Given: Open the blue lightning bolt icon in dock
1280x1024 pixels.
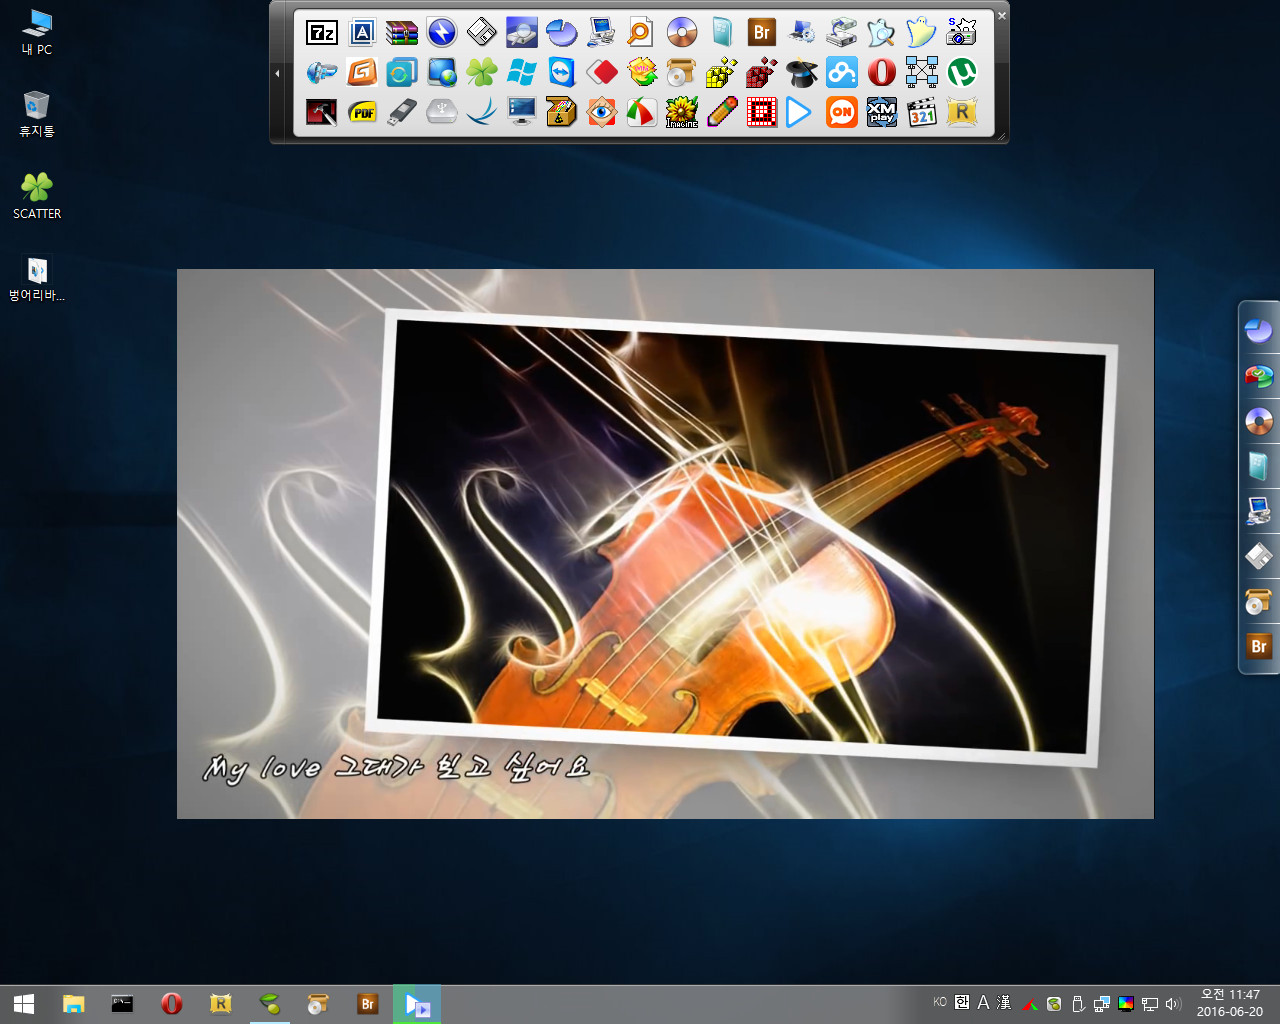Looking at the screenshot, I should pos(442,32).
